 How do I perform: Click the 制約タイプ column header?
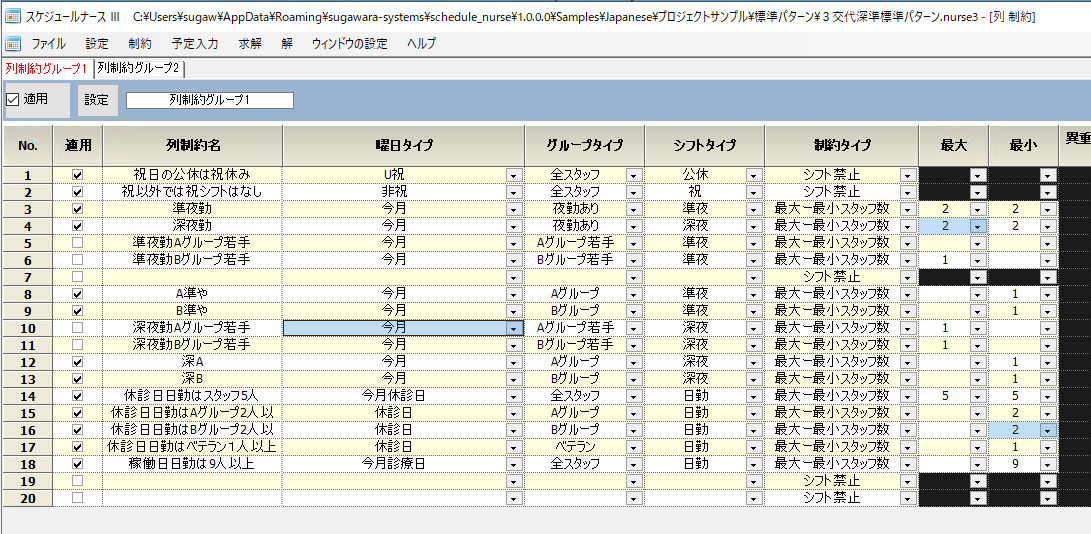tap(841, 146)
